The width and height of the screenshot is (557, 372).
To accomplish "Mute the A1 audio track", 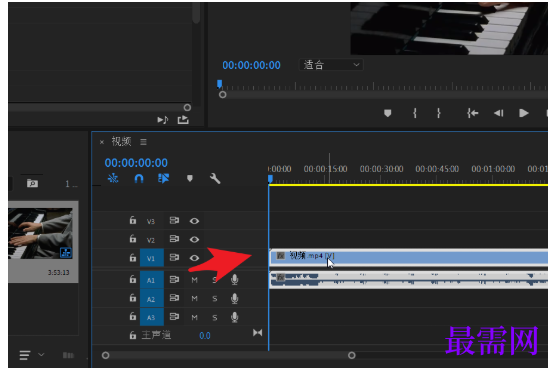I will pos(194,280).
